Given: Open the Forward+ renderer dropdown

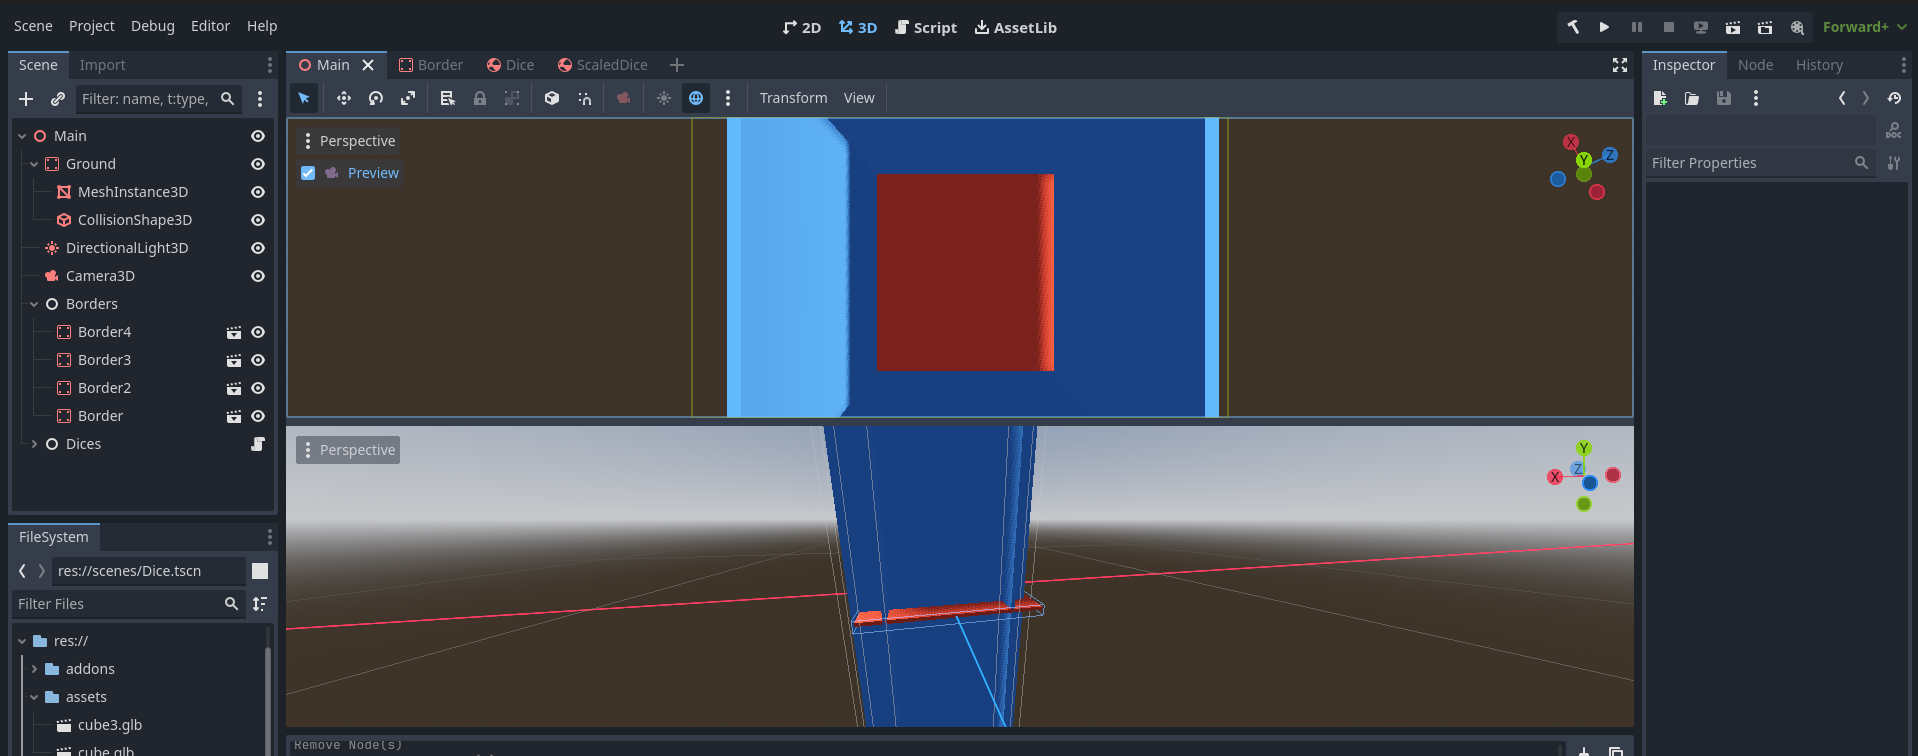Looking at the screenshot, I should coord(1863,27).
